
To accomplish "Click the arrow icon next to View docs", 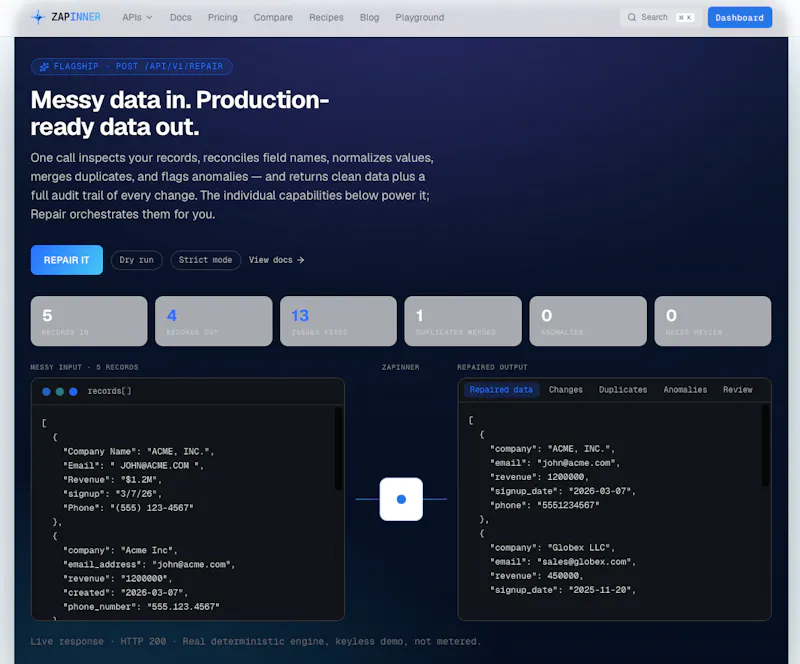I will click(301, 260).
